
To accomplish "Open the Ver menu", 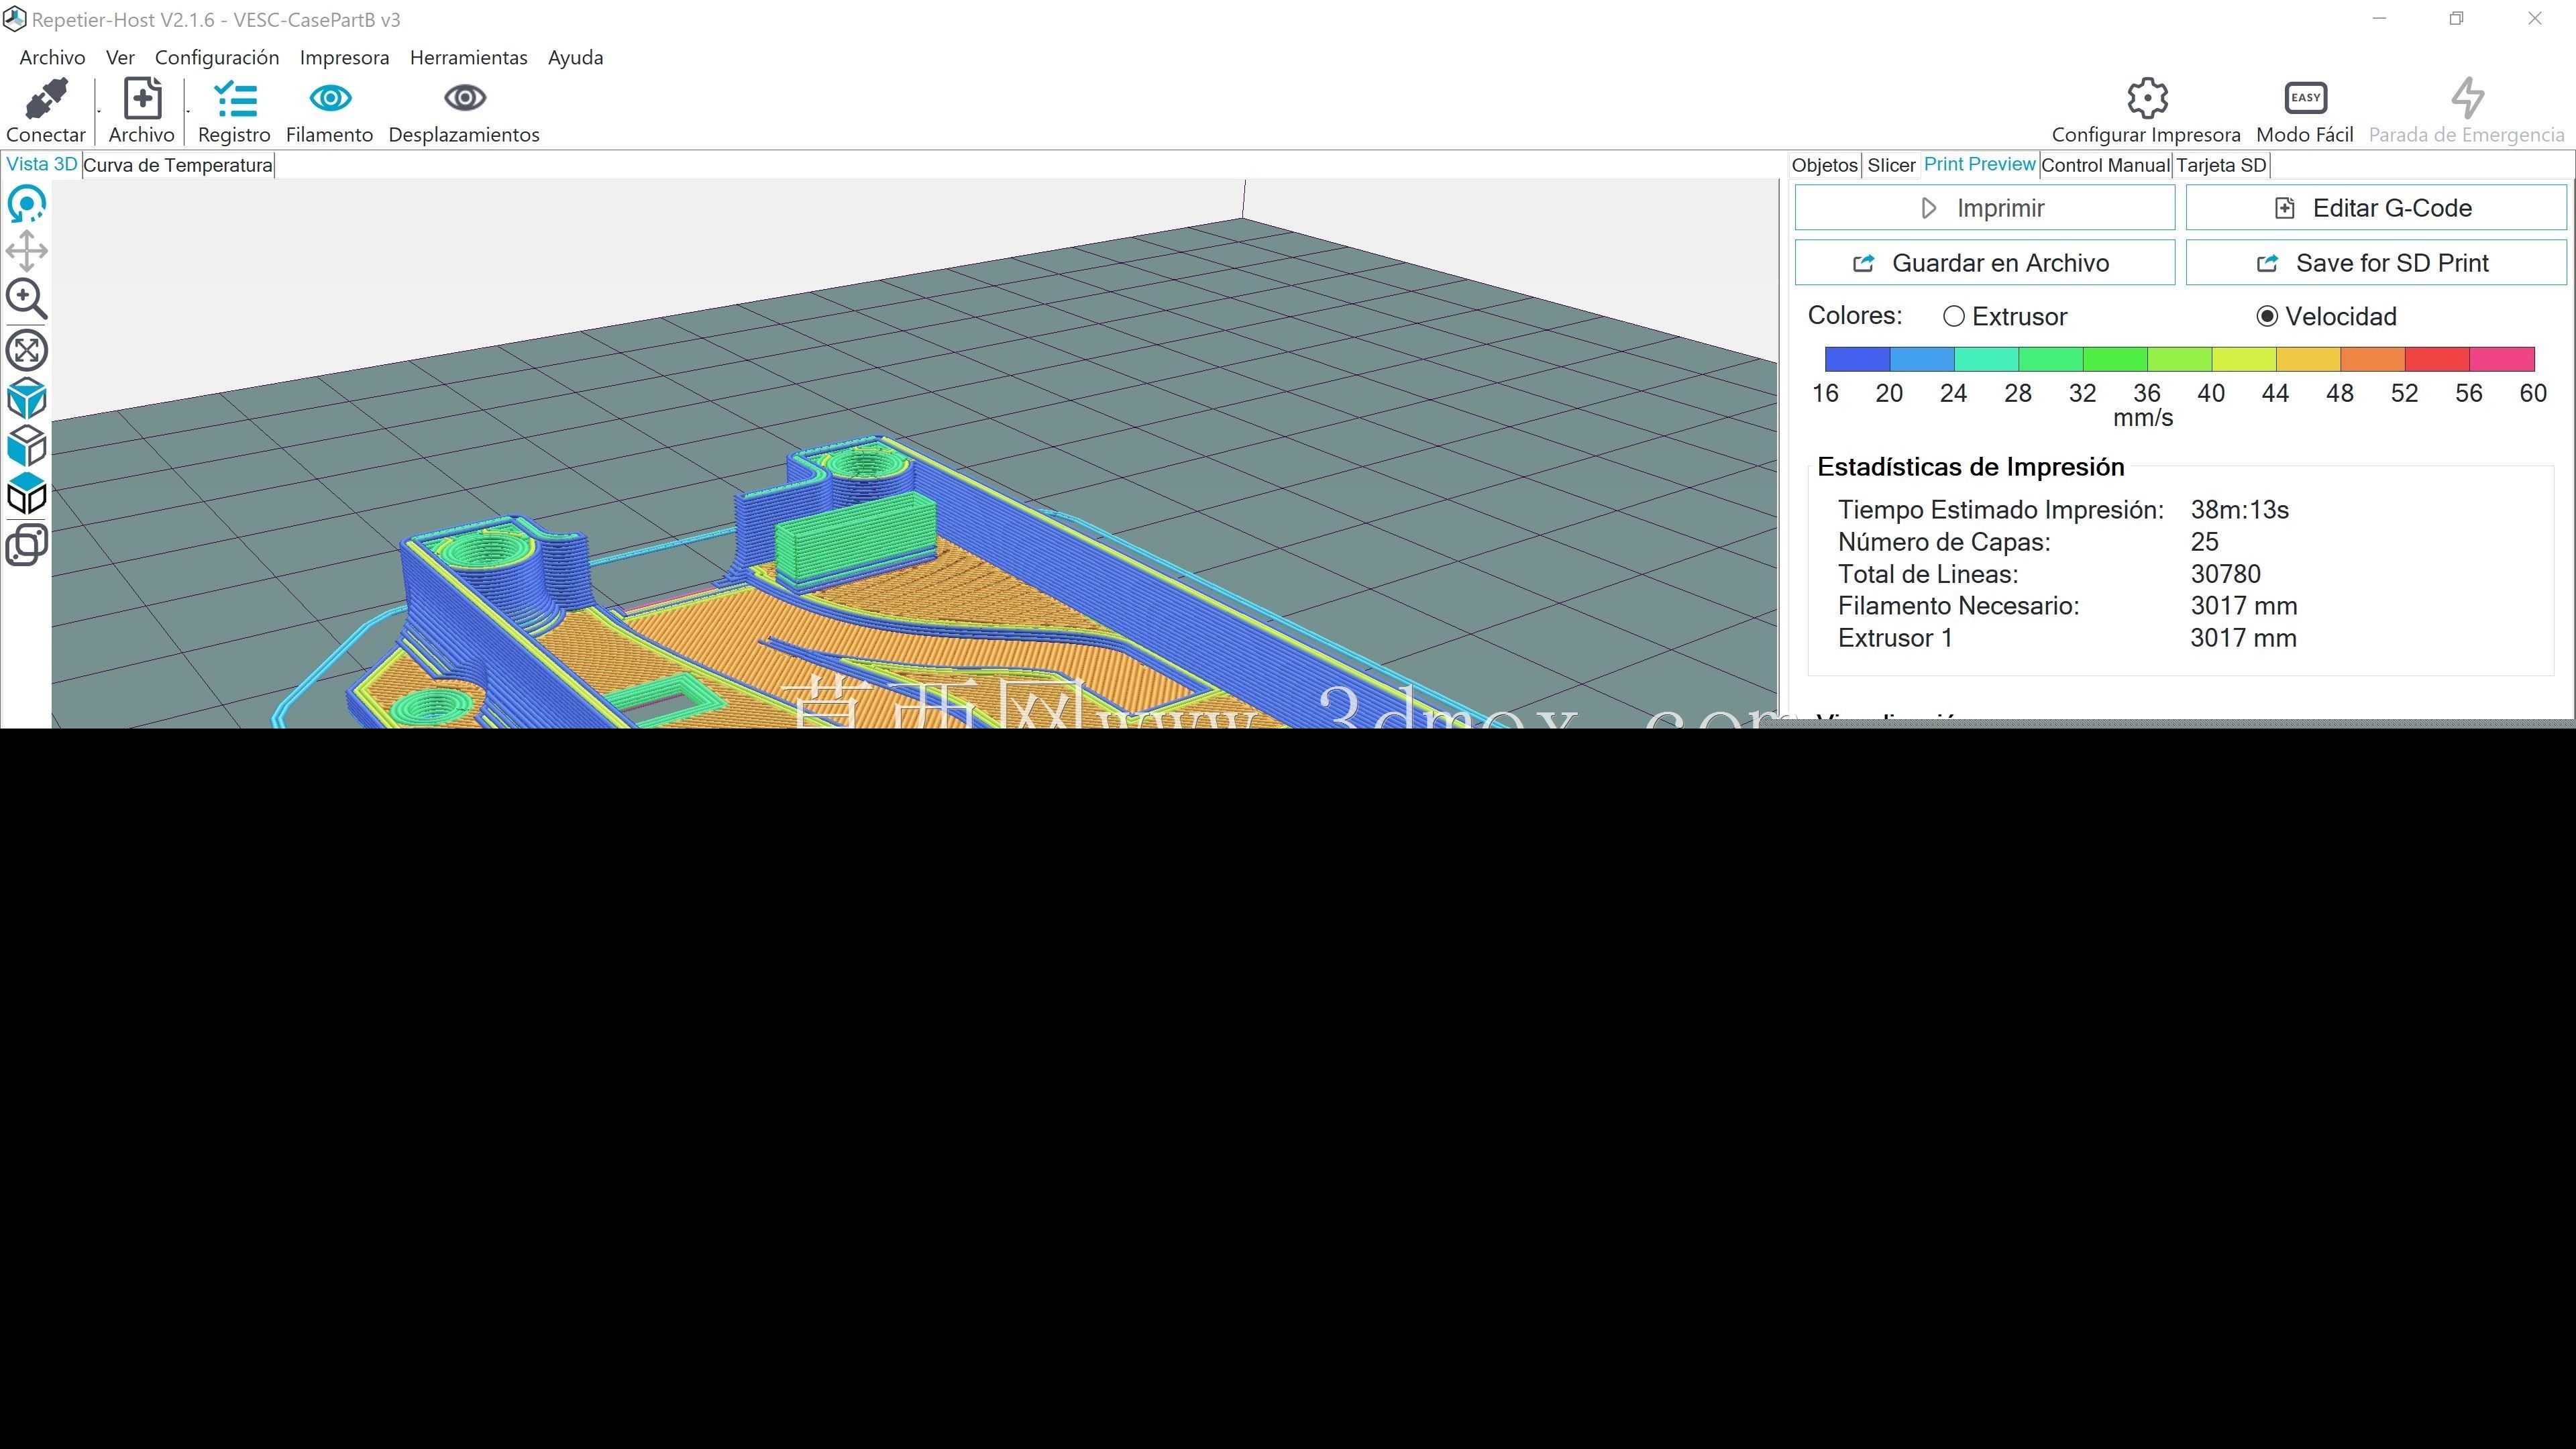I will [x=120, y=58].
